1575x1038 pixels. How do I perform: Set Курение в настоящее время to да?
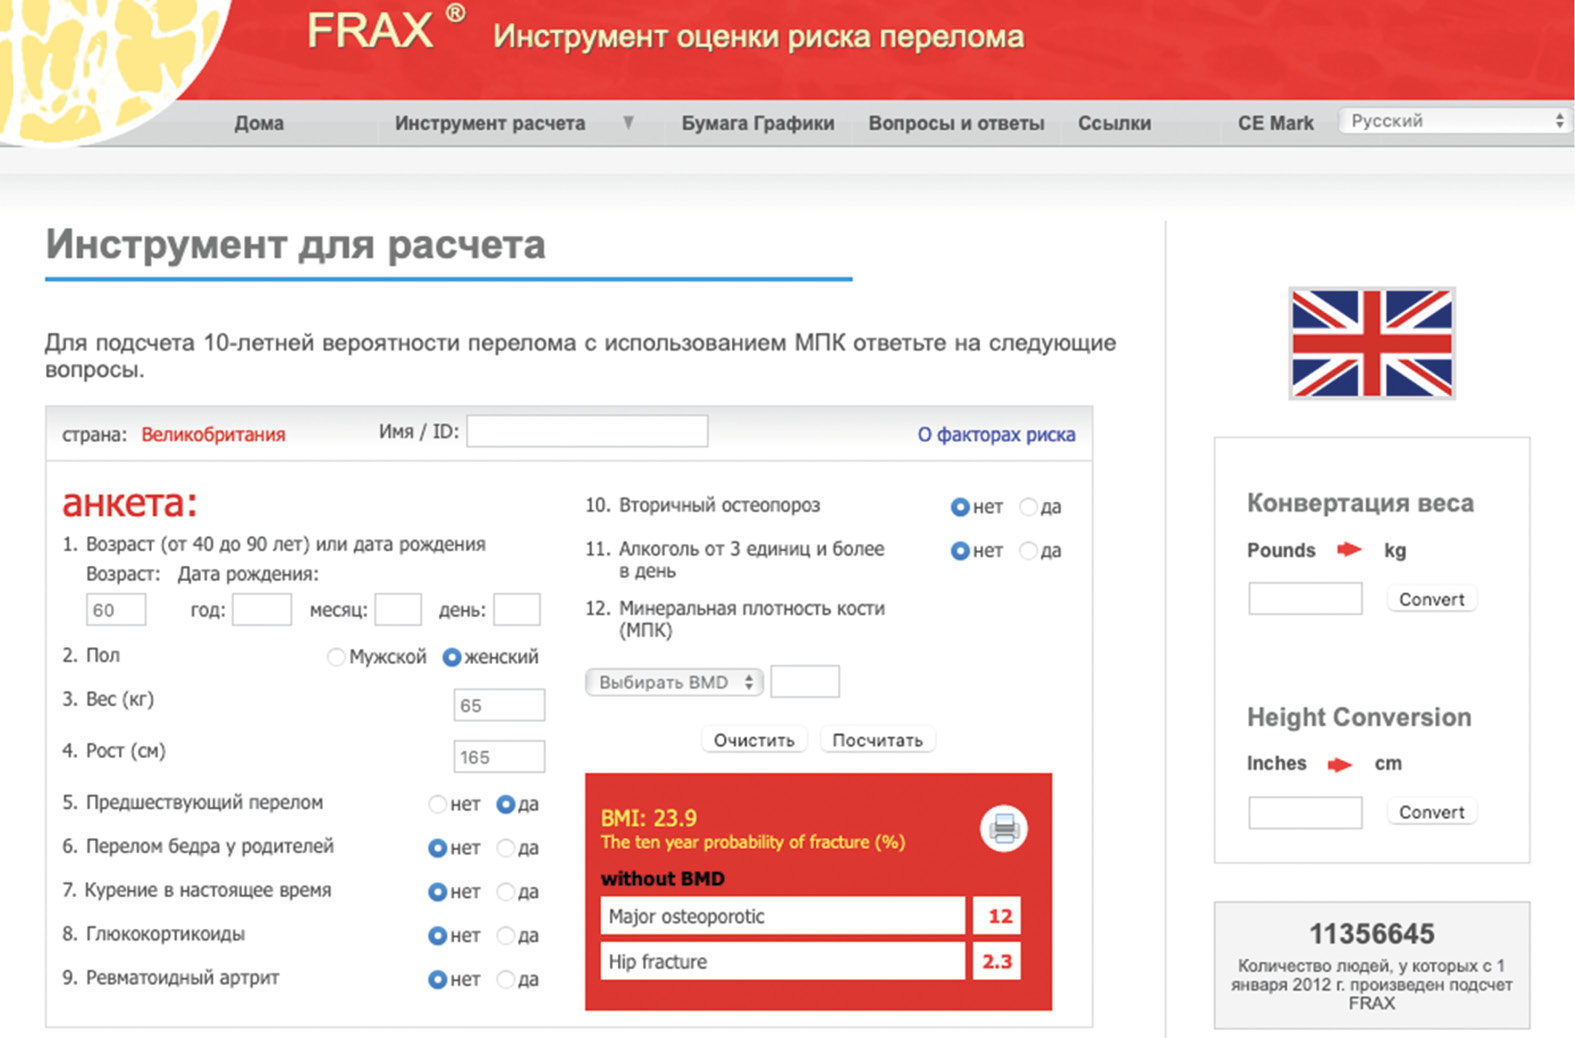tap(507, 892)
